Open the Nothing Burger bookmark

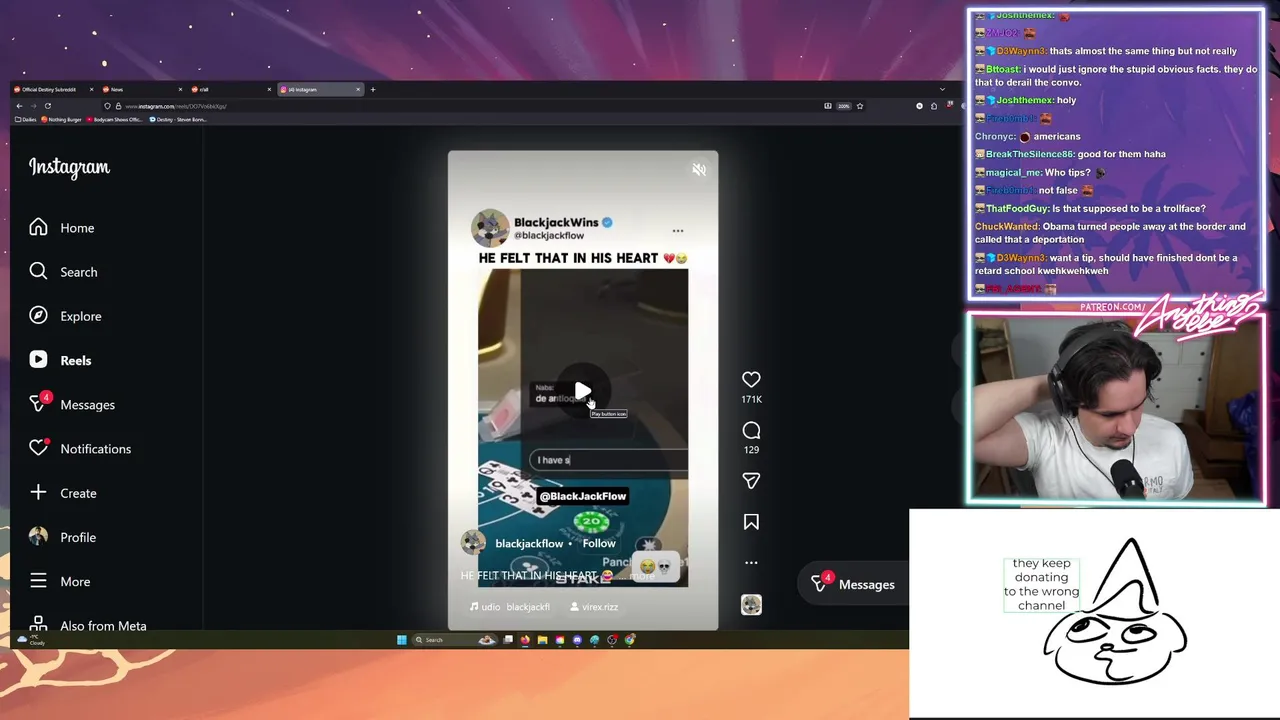[63, 119]
